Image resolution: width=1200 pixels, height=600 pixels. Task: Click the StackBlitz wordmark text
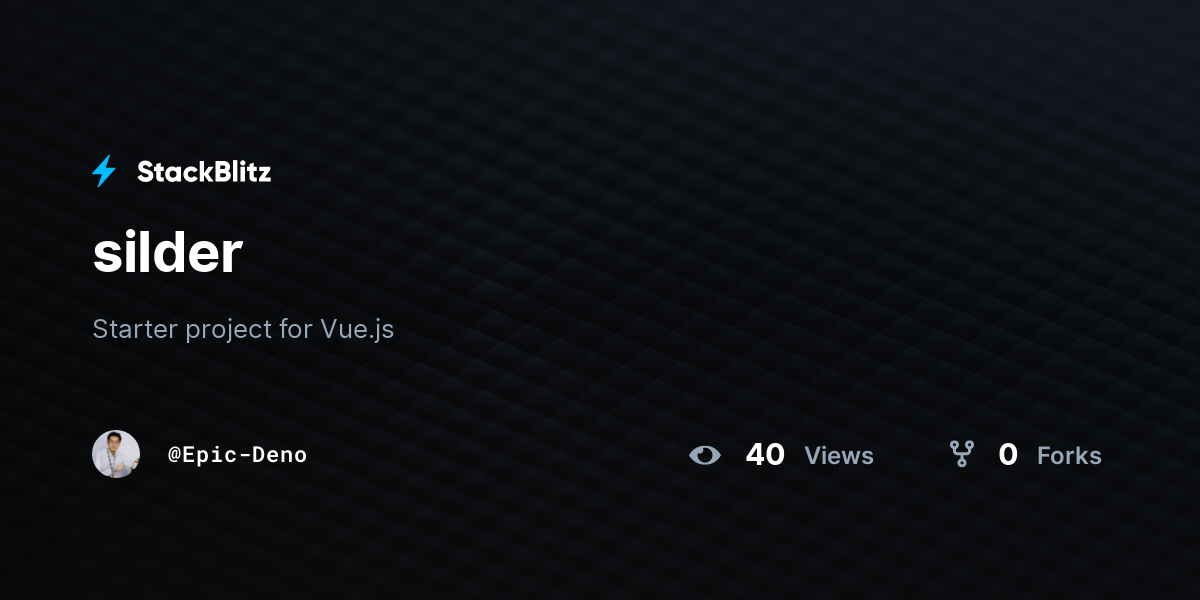click(x=204, y=172)
